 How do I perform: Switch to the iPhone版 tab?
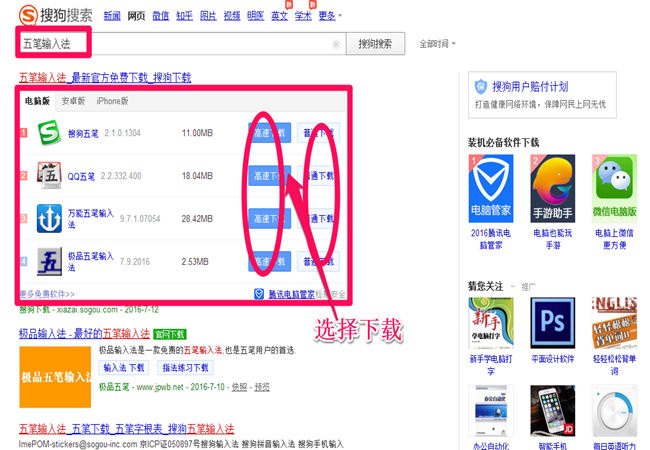click(112, 101)
